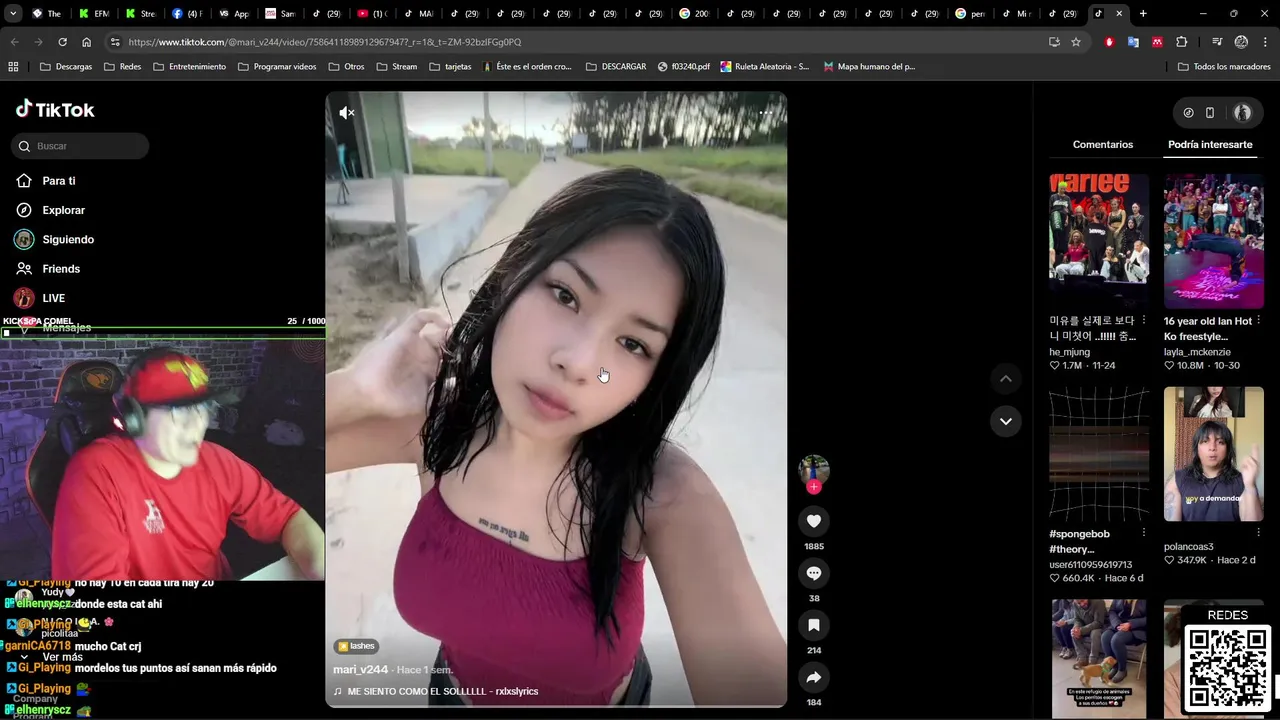Open options for the he_mjung video
This screenshot has width=1280, height=720.
coord(1143,320)
